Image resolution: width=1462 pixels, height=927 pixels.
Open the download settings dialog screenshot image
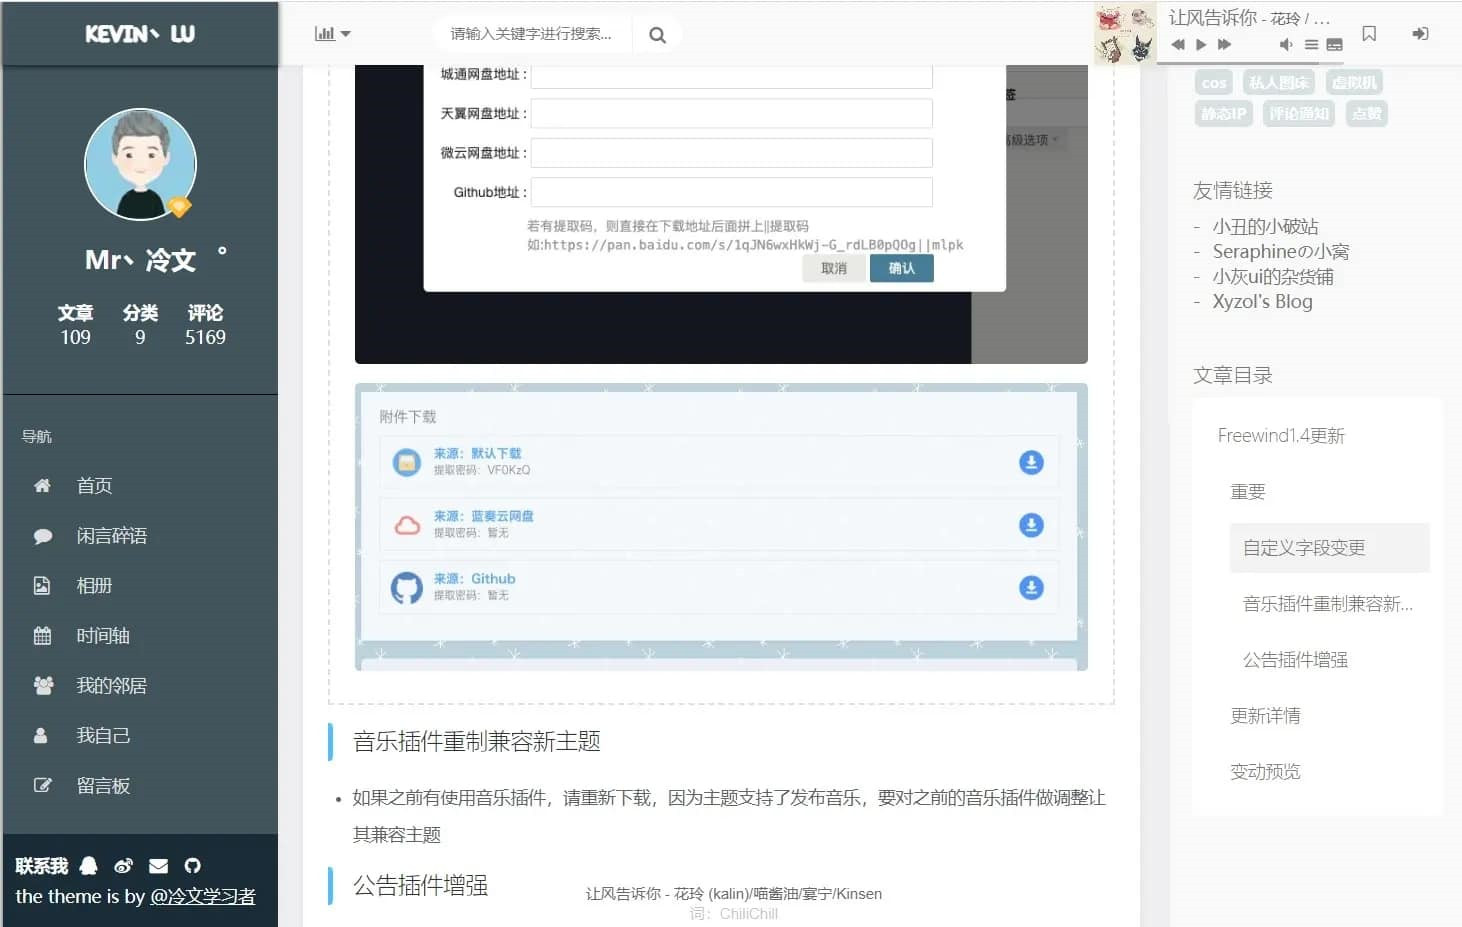click(721, 214)
